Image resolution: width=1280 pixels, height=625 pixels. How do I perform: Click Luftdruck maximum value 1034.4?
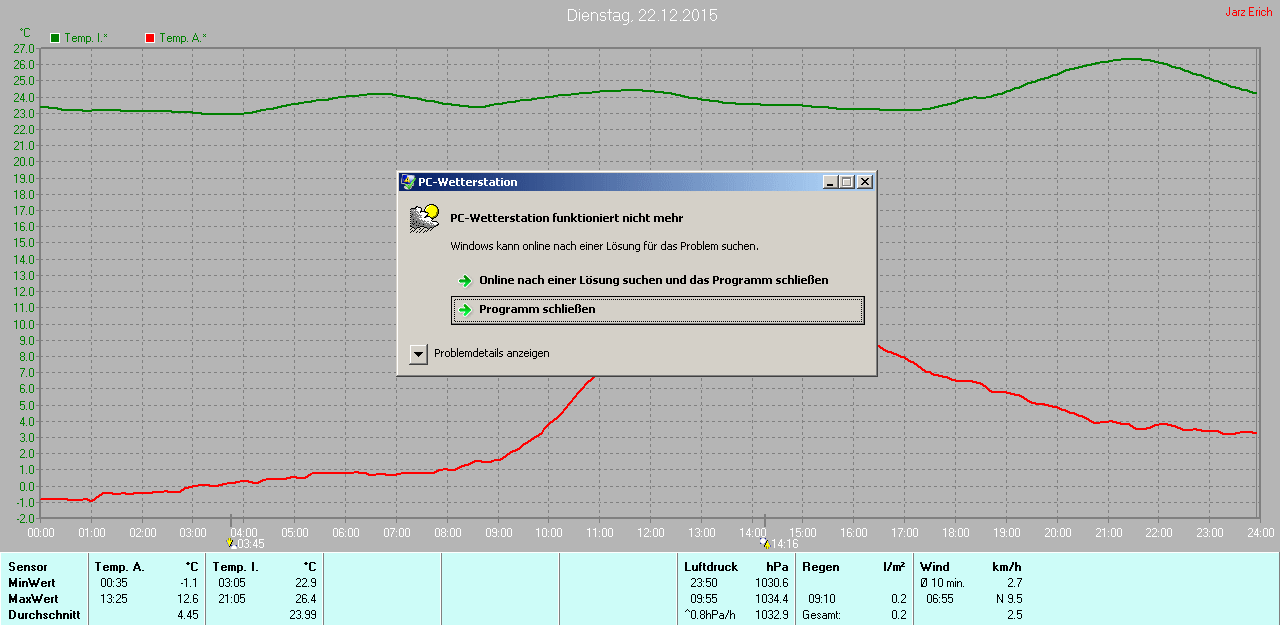coord(772,599)
